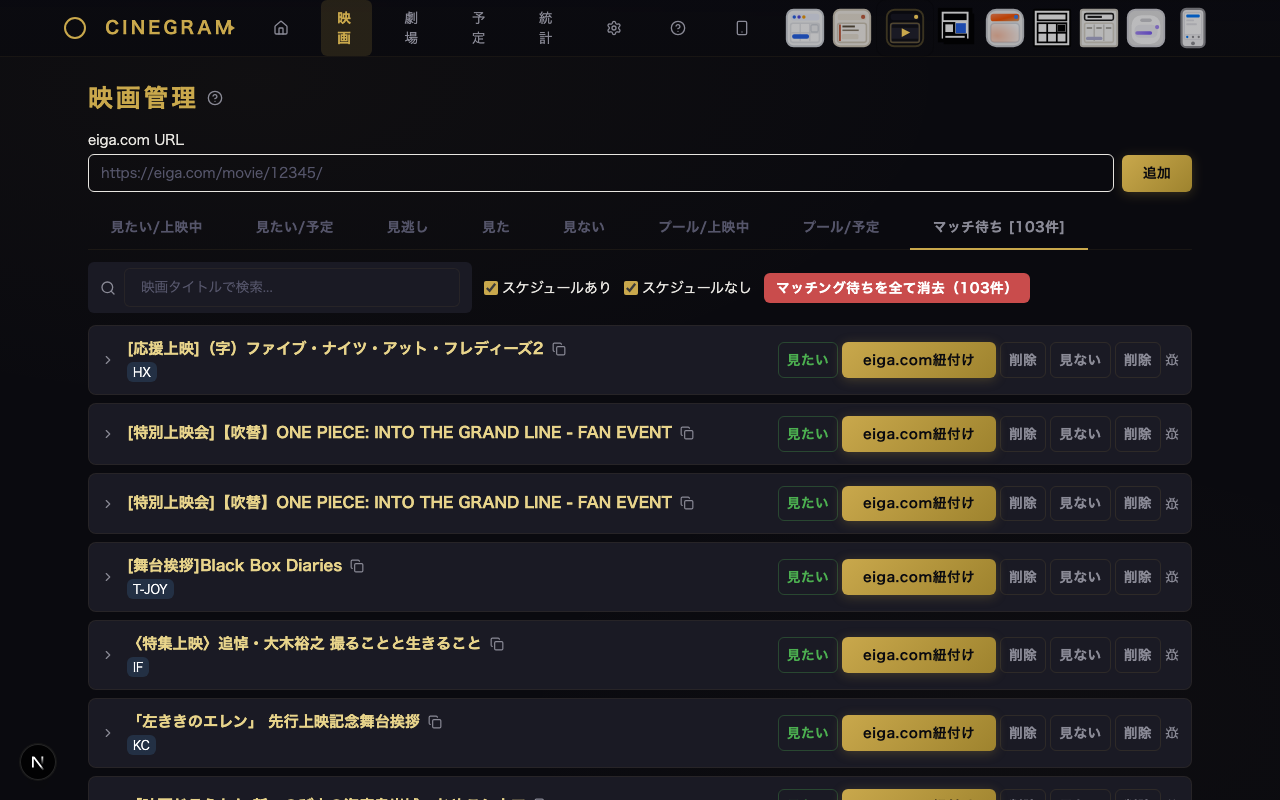Mark Black Box Diaries as 見たい

(807, 577)
